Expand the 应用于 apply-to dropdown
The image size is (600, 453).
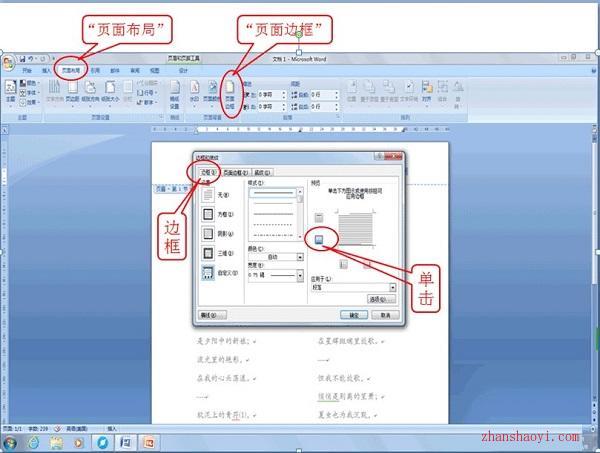pyautogui.click(x=393, y=287)
